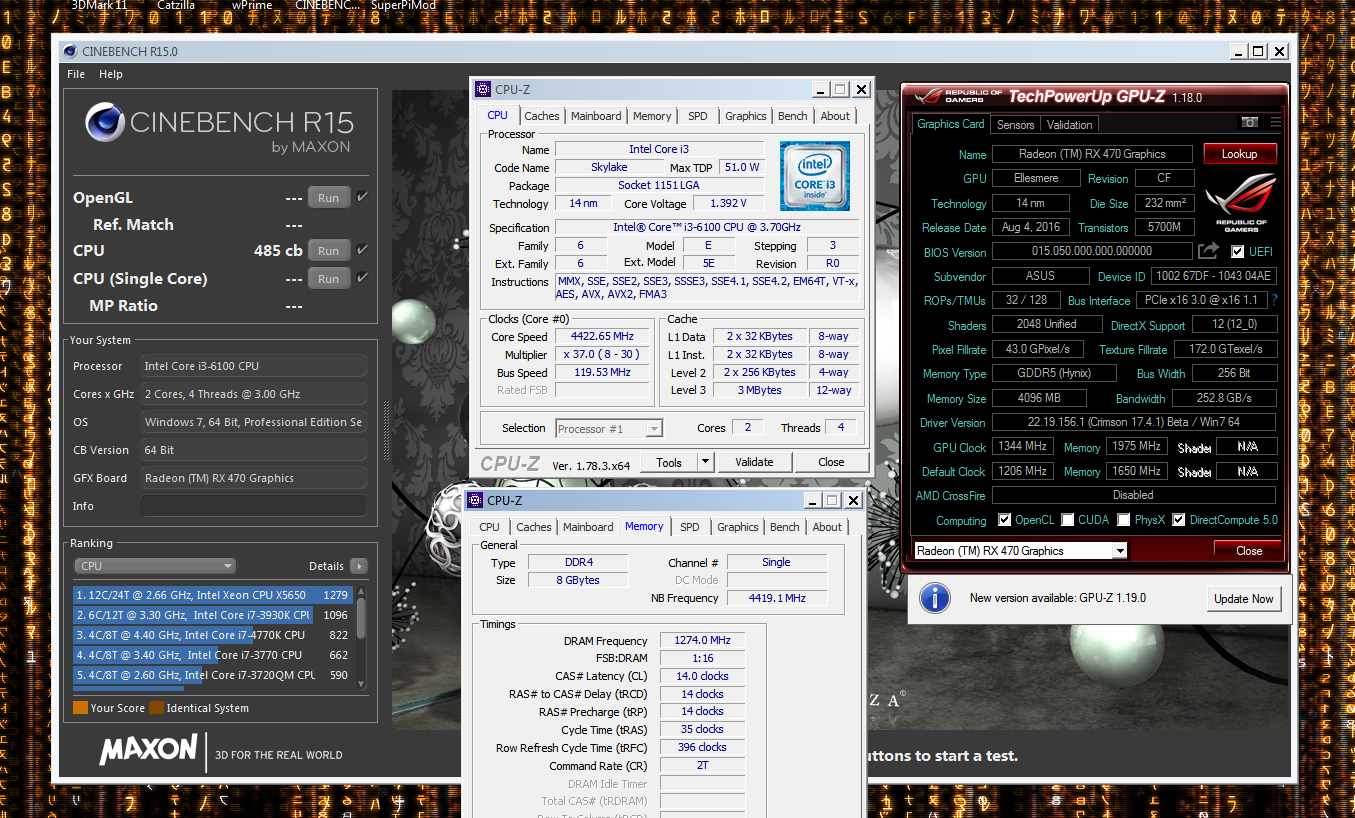Open the GPU-Z hamburger menu icon
This screenshot has width=1355, height=818.
1275,122
